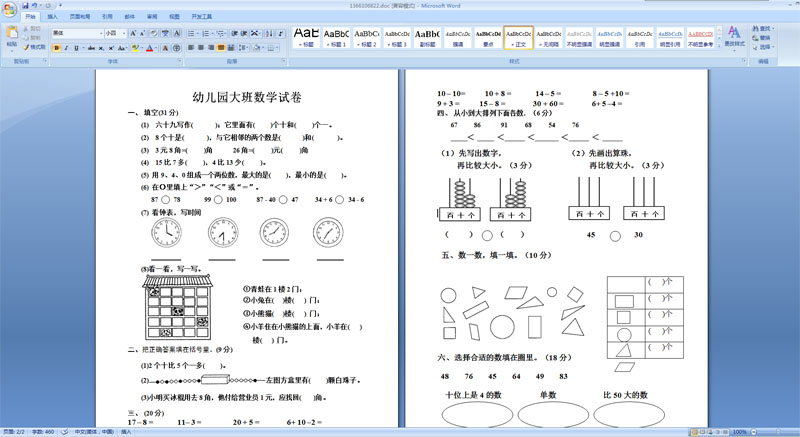Click the language indicator in status bar
This screenshot has height=437, width=800.
click(94, 432)
